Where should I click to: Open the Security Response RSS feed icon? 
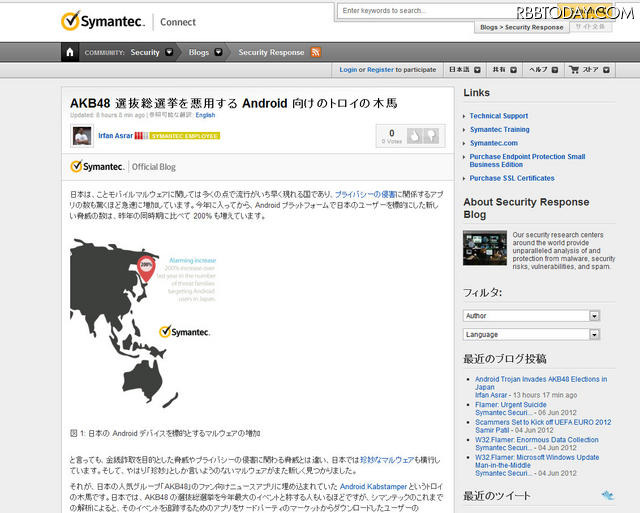pyautogui.click(x=316, y=52)
